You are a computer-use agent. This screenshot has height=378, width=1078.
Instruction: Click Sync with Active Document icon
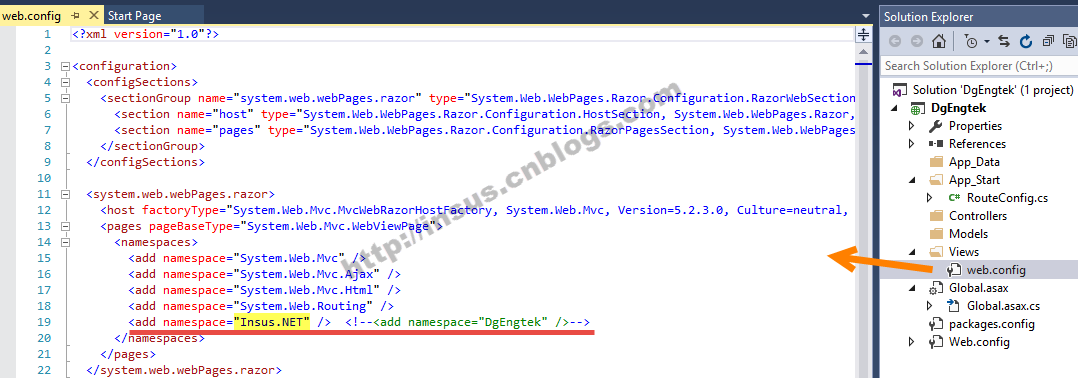1004,42
